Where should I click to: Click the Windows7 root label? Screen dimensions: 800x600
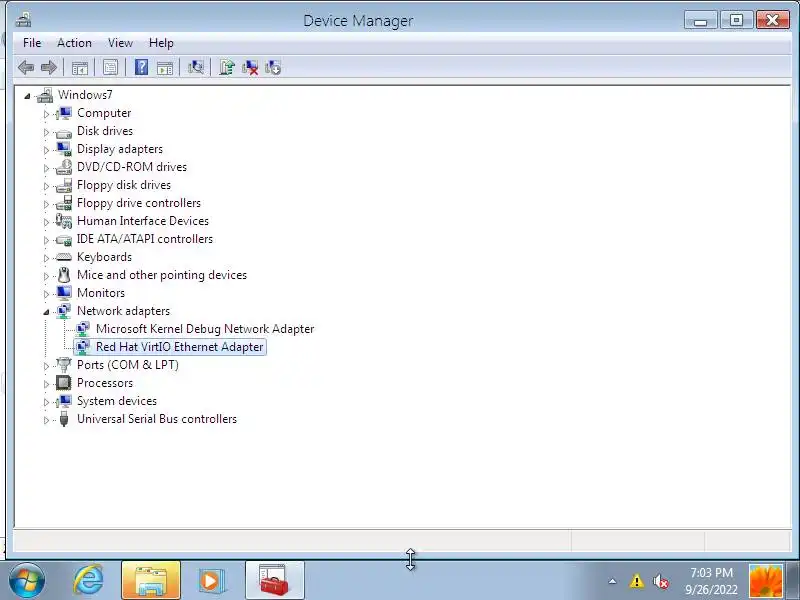pos(85,95)
